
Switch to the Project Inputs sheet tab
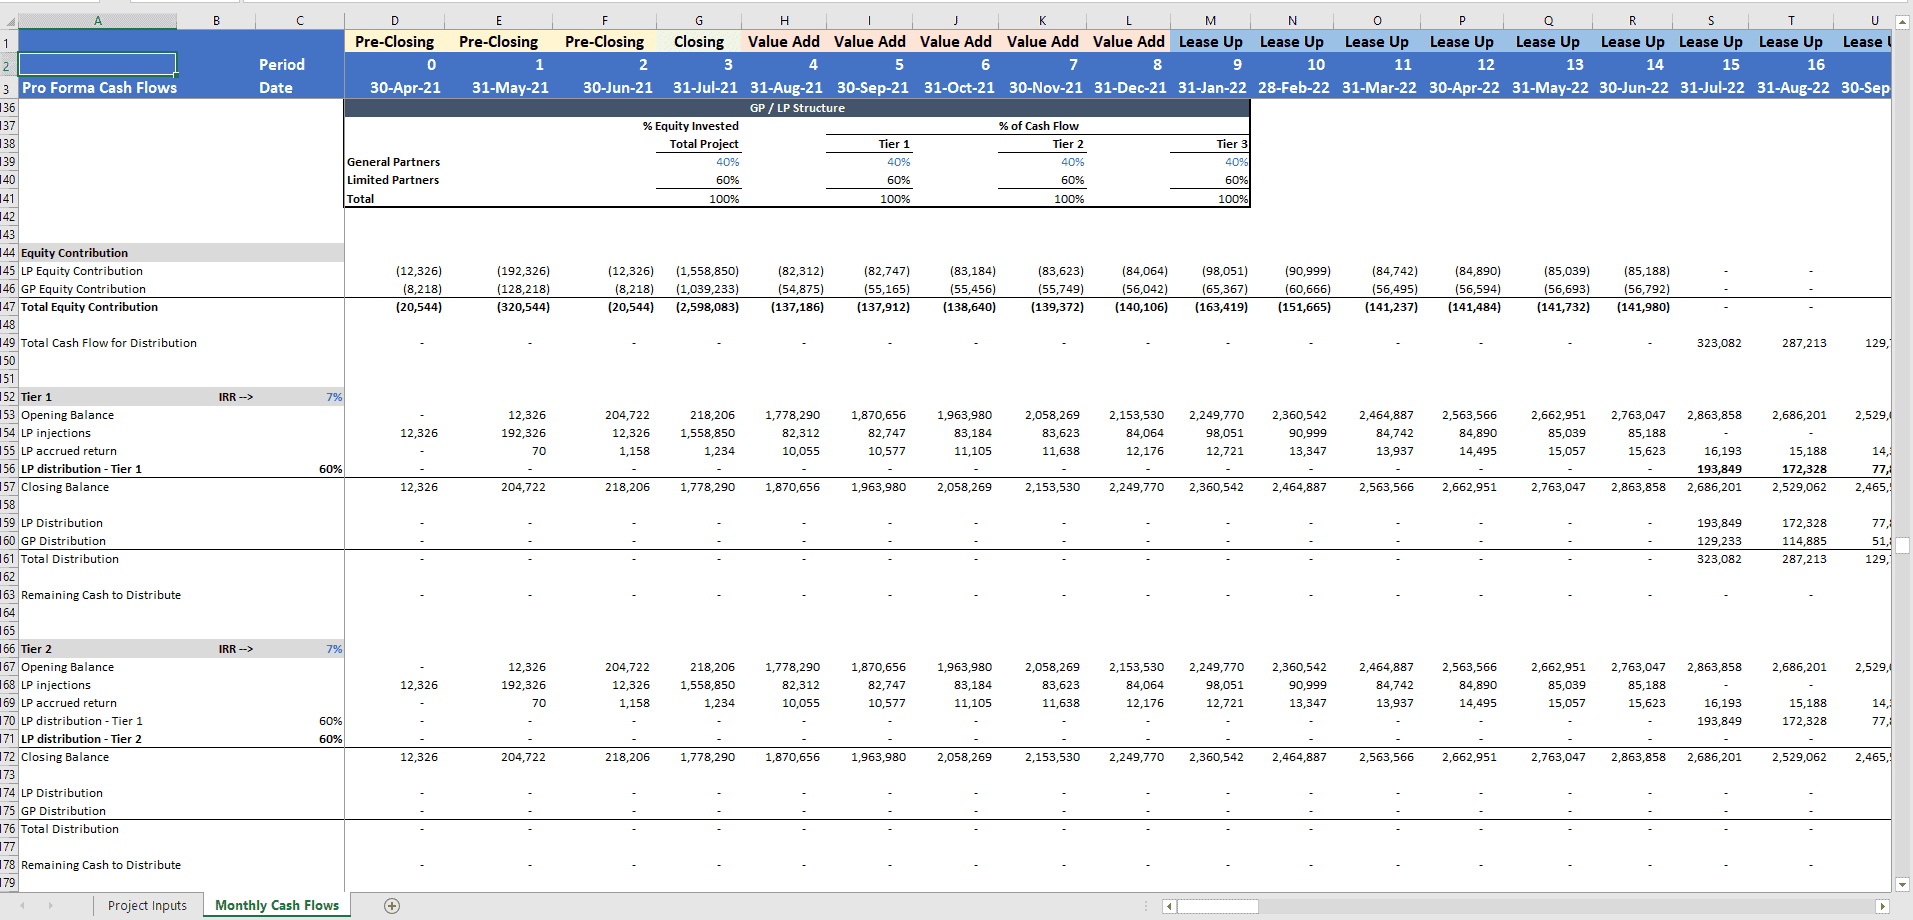147,906
